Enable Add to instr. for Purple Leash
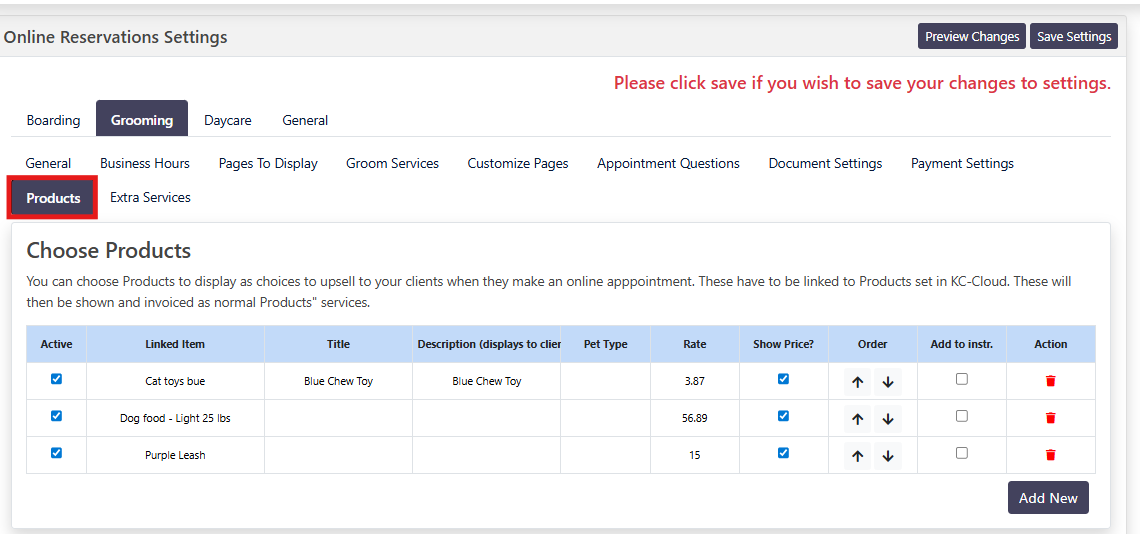This screenshot has width=1140, height=534. [x=961, y=453]
